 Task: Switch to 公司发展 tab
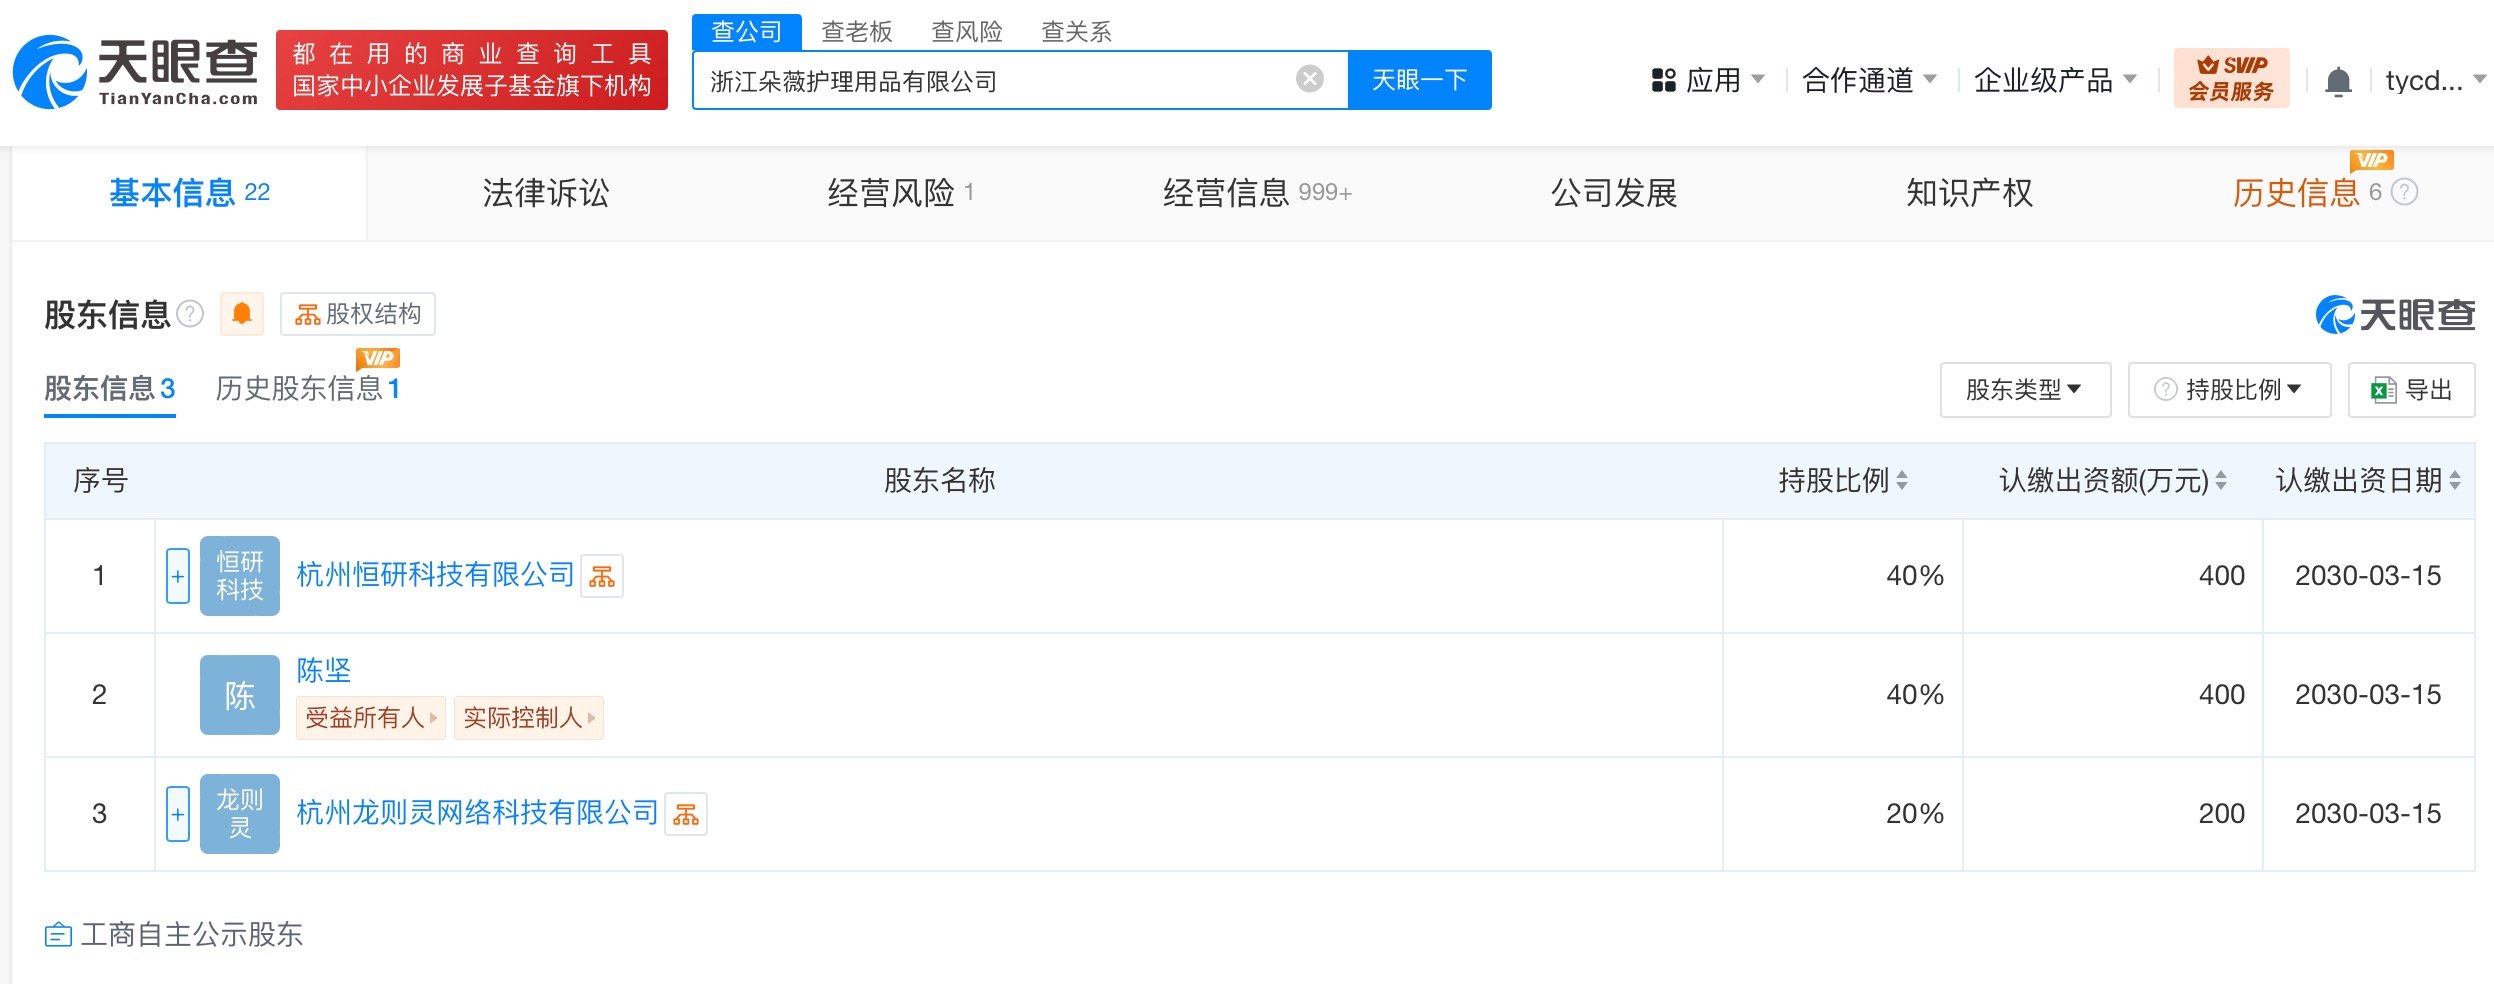(1614, 193)
